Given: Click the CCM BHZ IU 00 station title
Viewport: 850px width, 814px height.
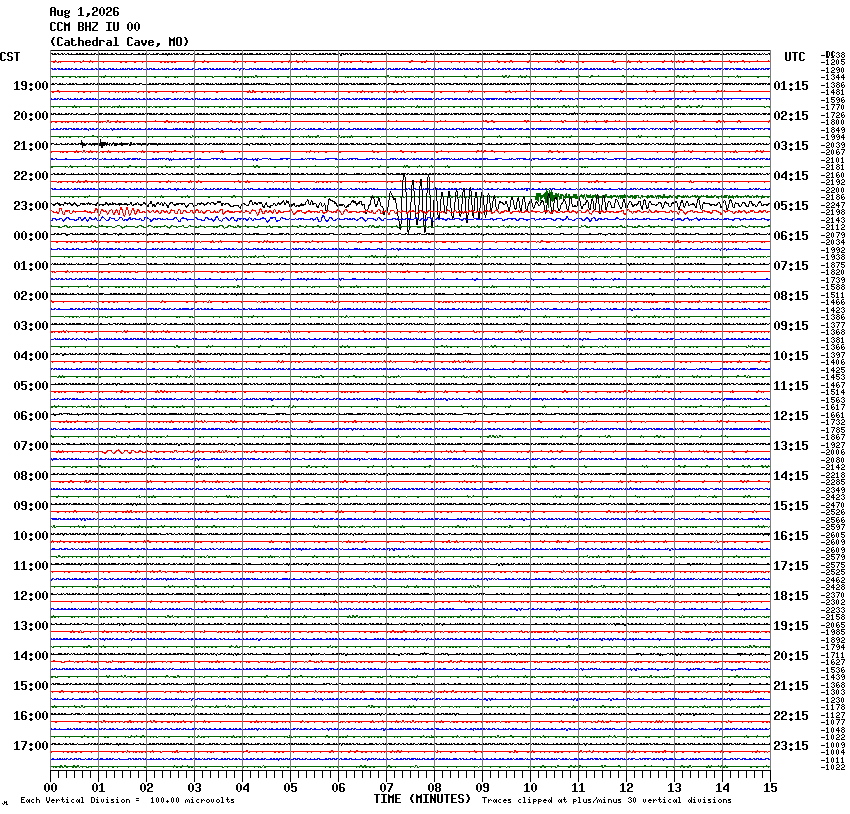Looking at the screenshot, I should pyautogui.click(x=95, y=27).
